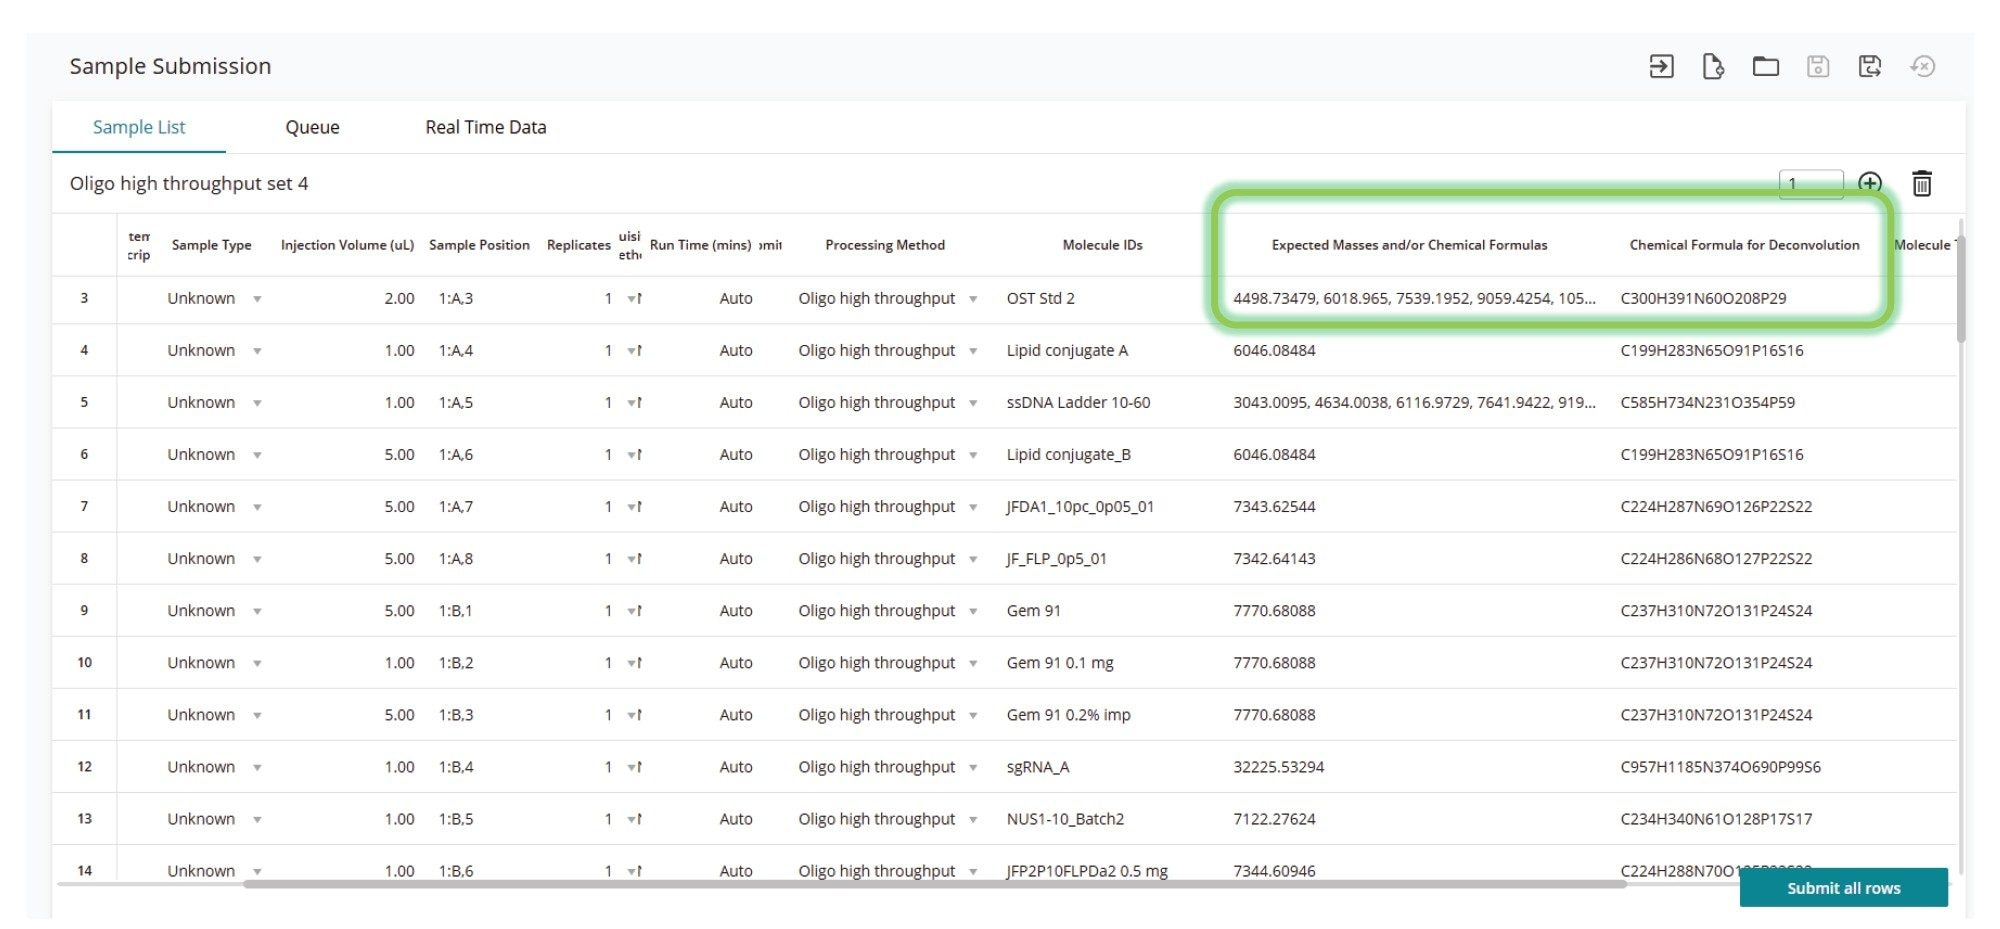Expand the Processing Method dropdown on row 5

coord(971,402)
